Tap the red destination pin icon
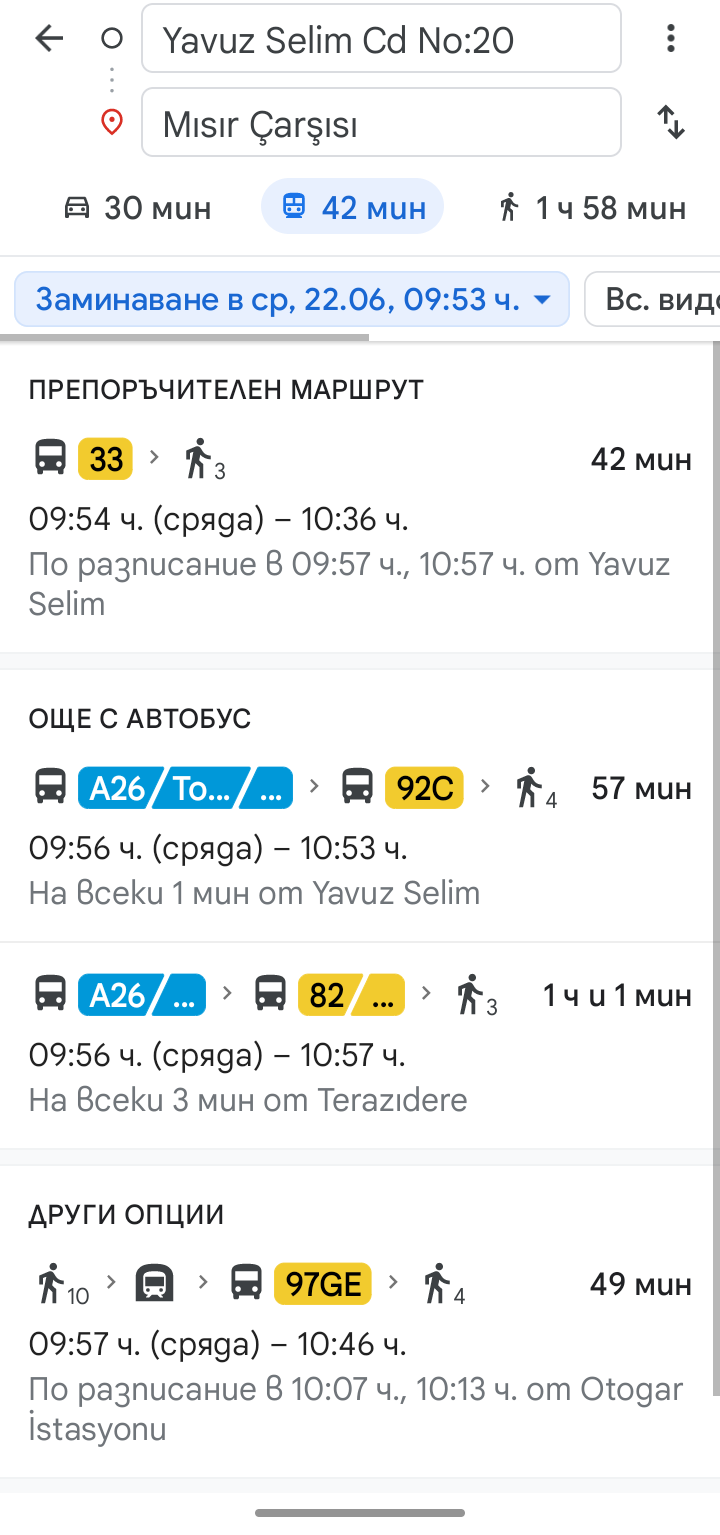Viewport: 720px width, 1535px height. 112,123
